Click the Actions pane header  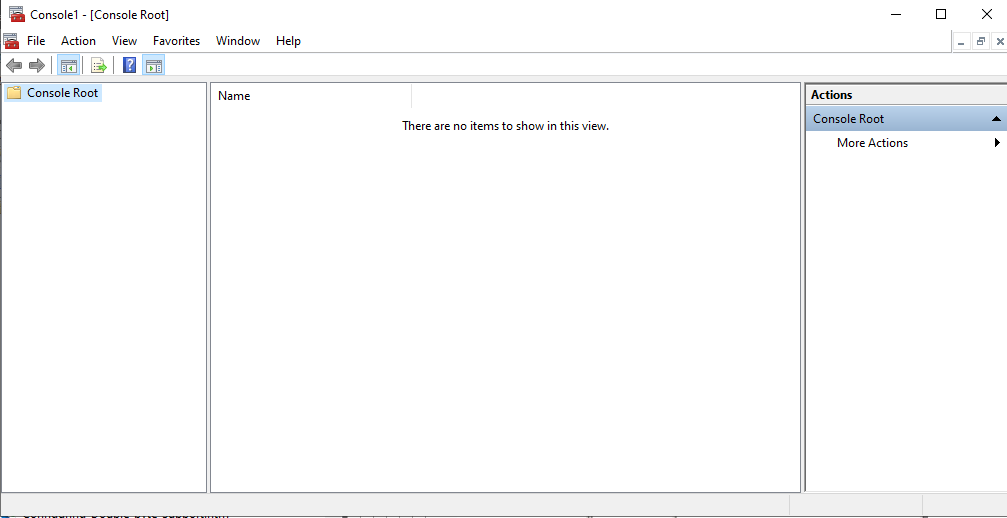906,94
